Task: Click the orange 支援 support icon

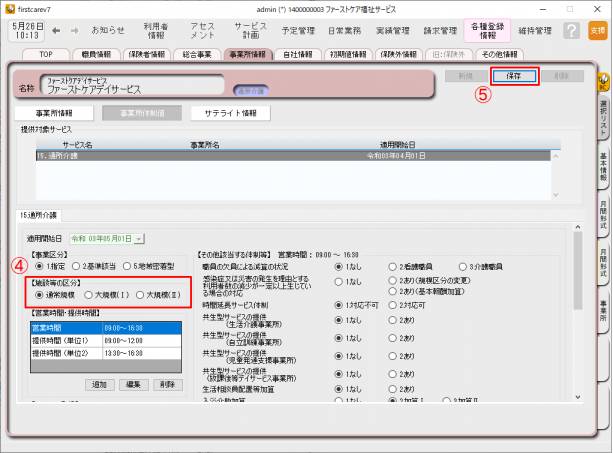Action: point(597,31)
